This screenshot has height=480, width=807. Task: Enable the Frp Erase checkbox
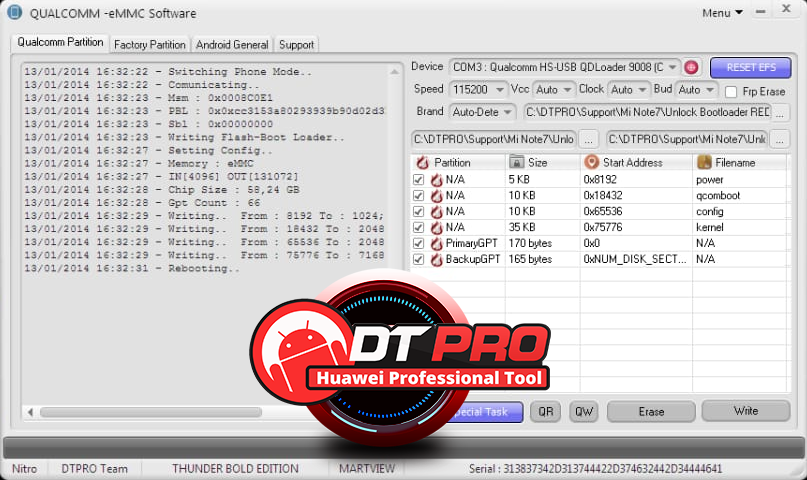click(x=731, y=92)
